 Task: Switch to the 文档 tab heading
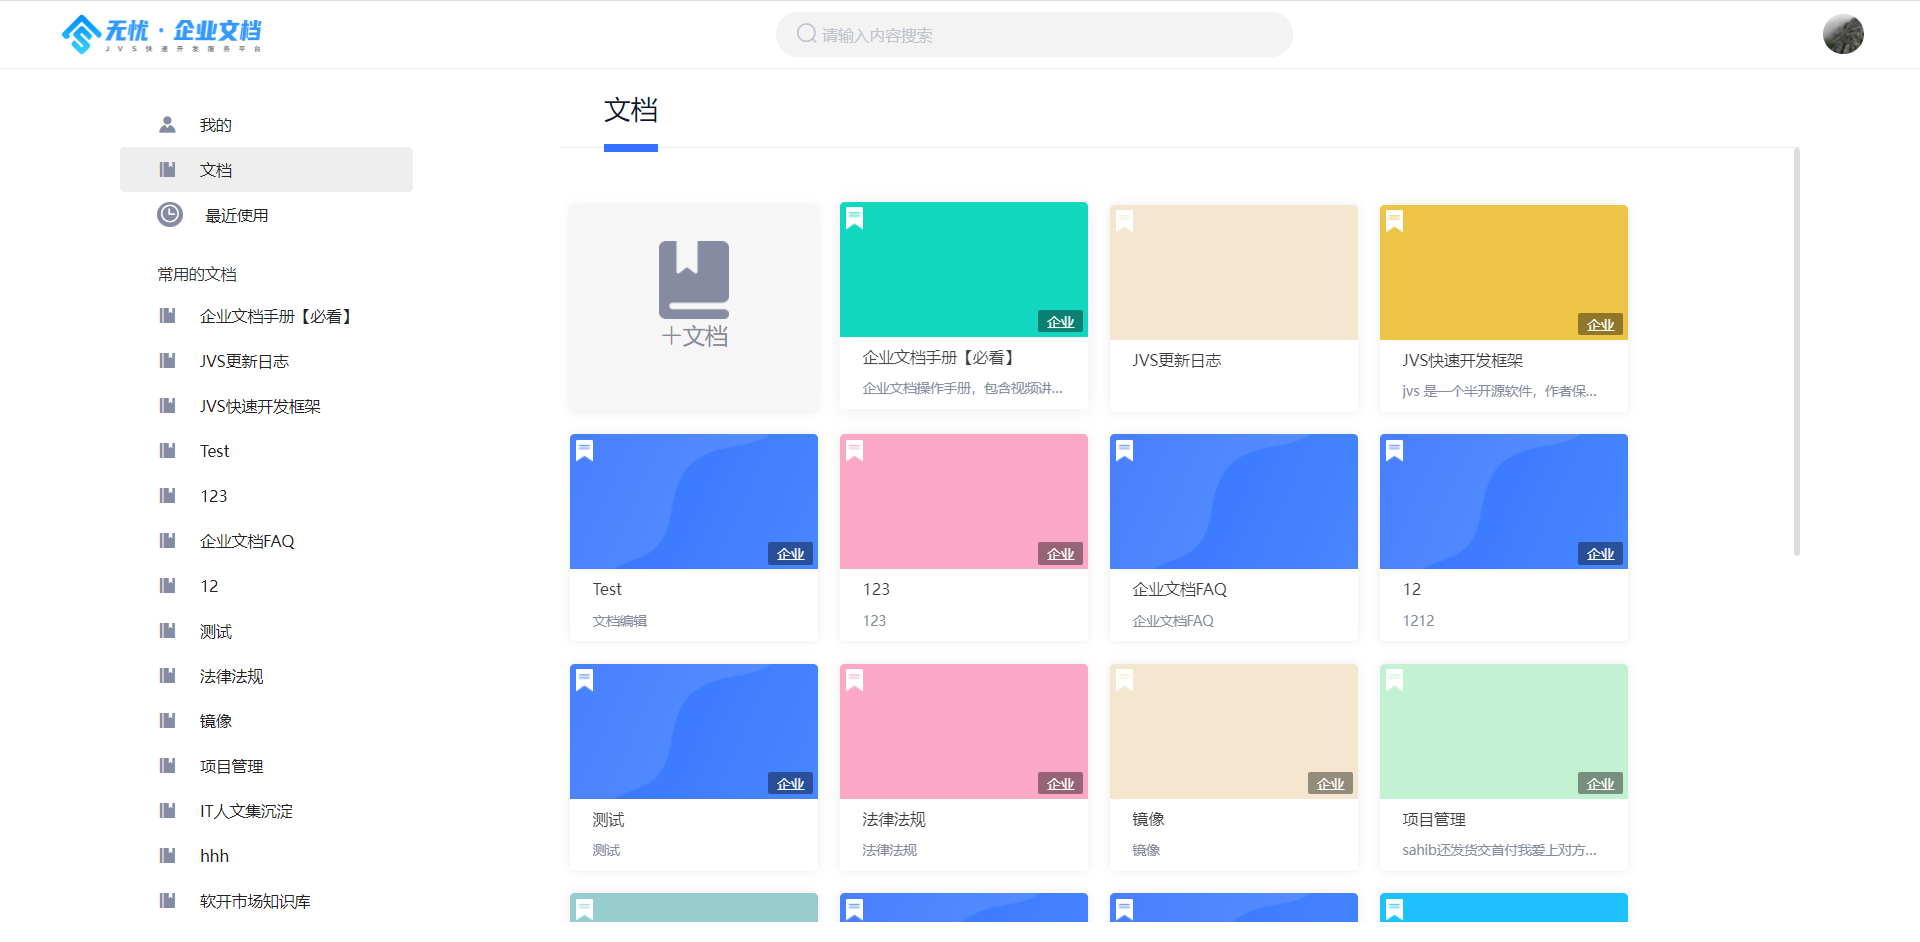631,111
